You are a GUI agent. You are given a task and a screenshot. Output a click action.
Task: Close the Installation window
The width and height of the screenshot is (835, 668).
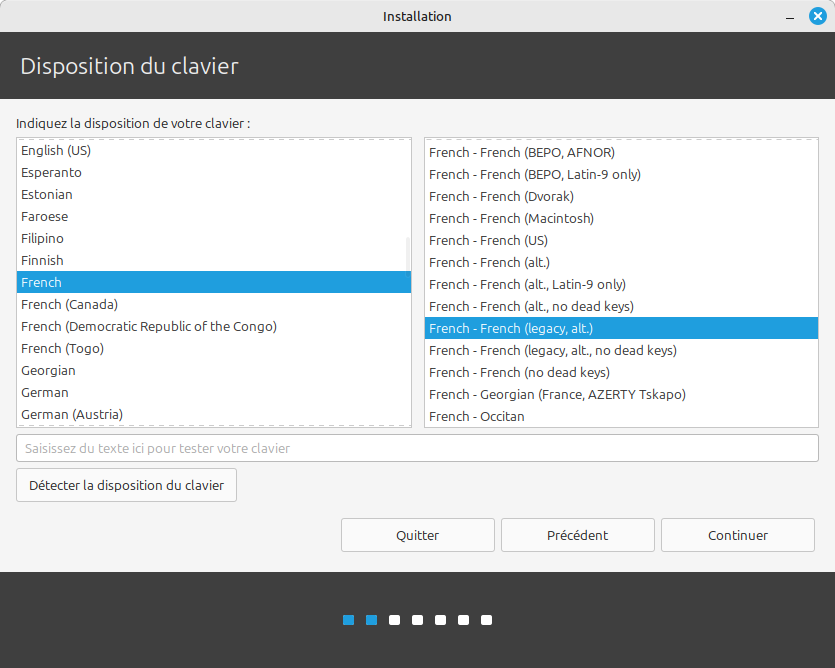click(817, 17)
